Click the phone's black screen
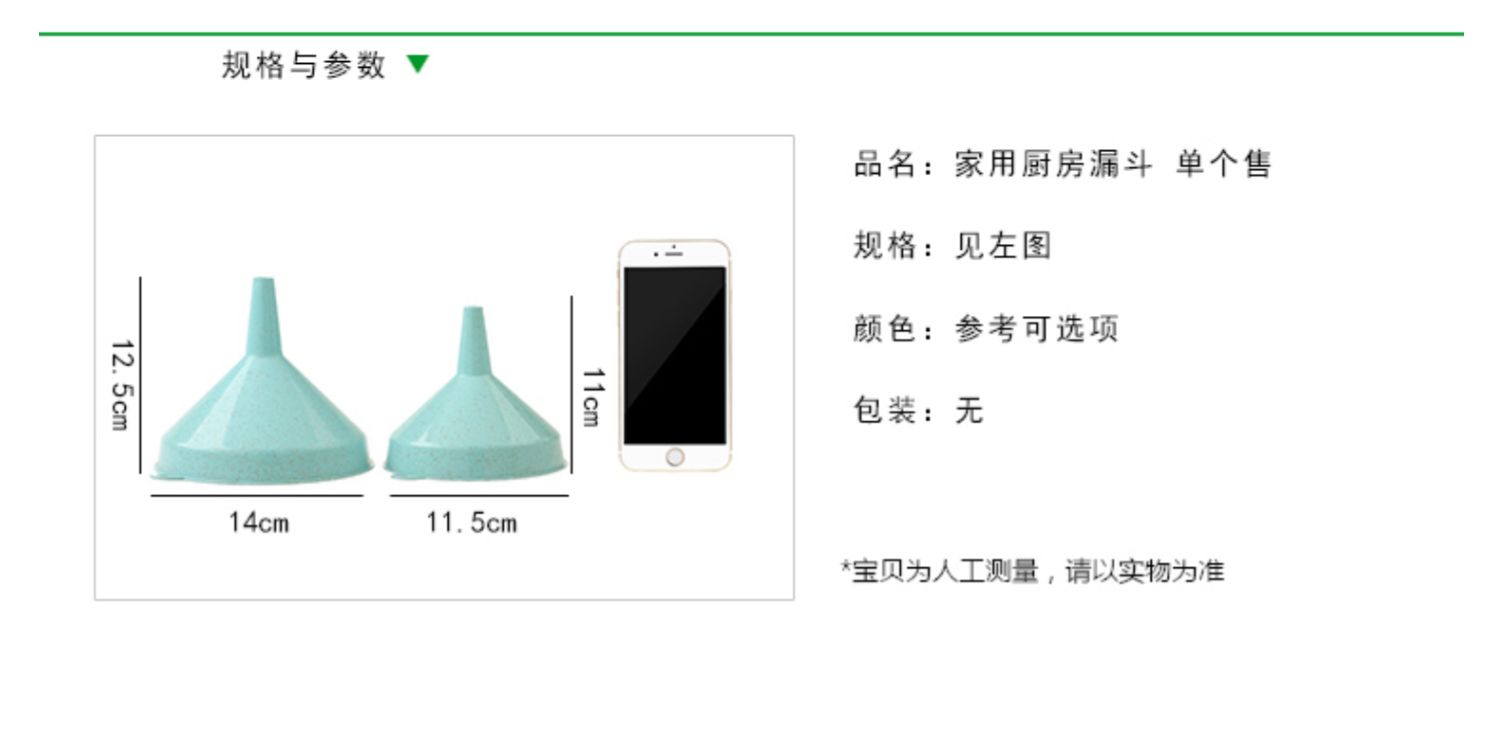The height and width of the screenshot is (750, 1500). pos(675,355)
